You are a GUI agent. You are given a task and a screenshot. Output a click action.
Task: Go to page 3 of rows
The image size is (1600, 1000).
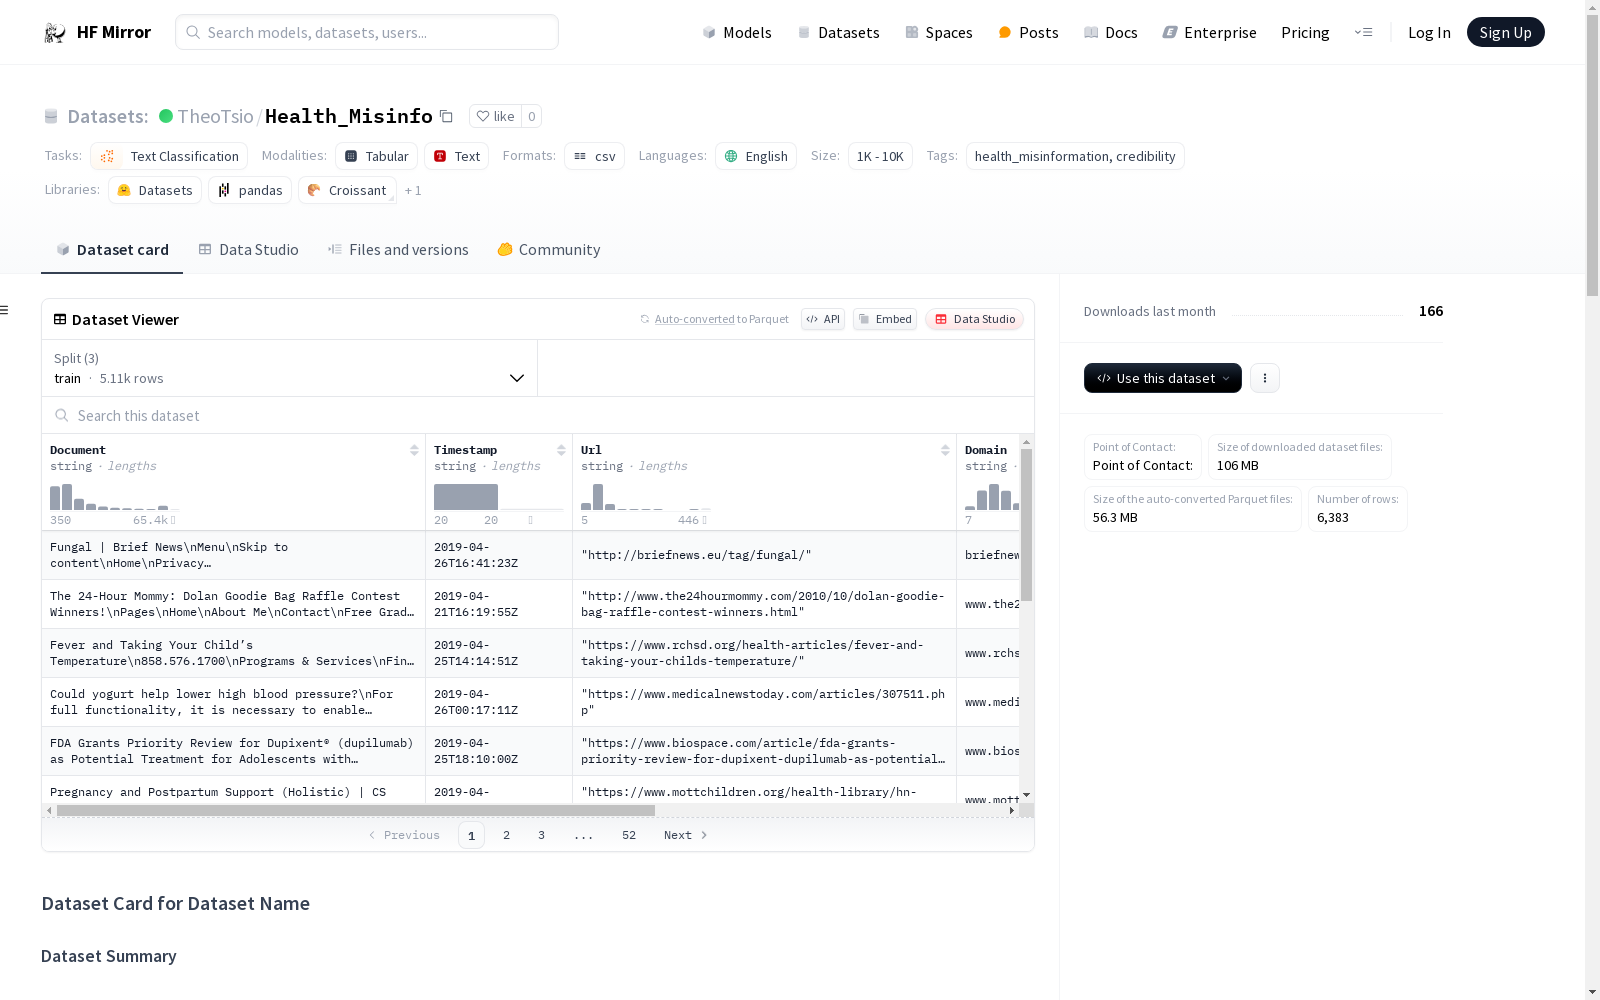tap(542, 835)
